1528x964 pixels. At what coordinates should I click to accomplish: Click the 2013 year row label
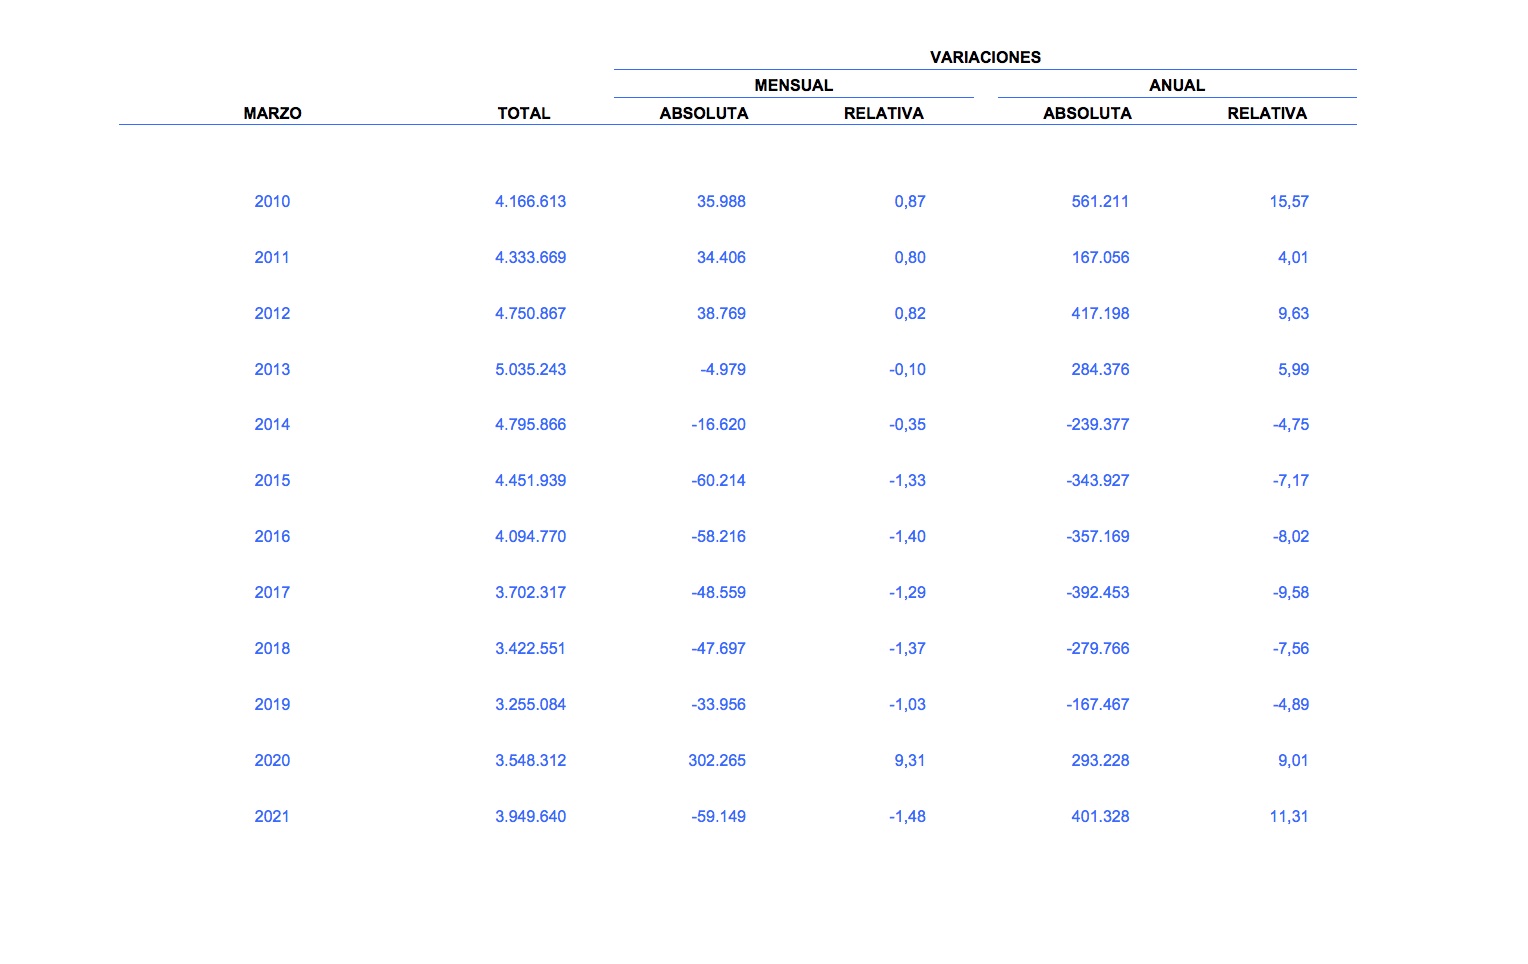click(x=272, y=369)
